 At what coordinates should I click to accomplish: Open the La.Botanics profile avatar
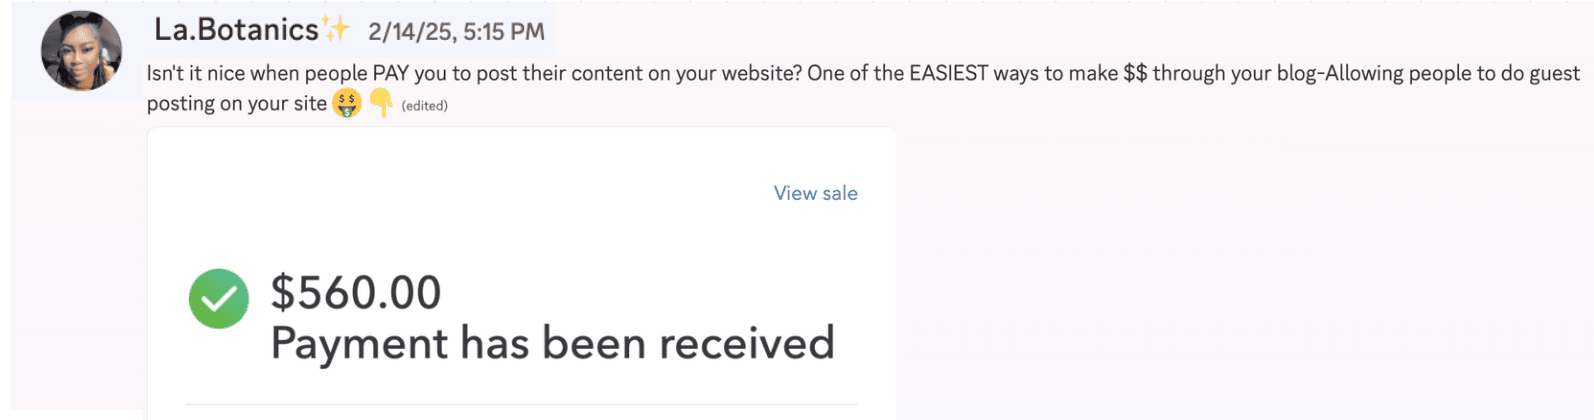pyautogui.click(x=81, y=51)
